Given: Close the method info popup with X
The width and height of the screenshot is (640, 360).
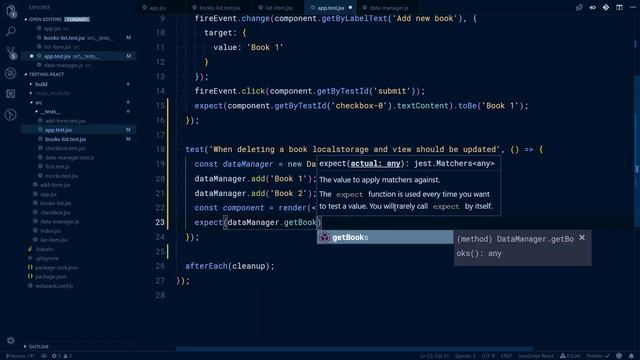Looking at the screenshot, I should pos(582,238).
